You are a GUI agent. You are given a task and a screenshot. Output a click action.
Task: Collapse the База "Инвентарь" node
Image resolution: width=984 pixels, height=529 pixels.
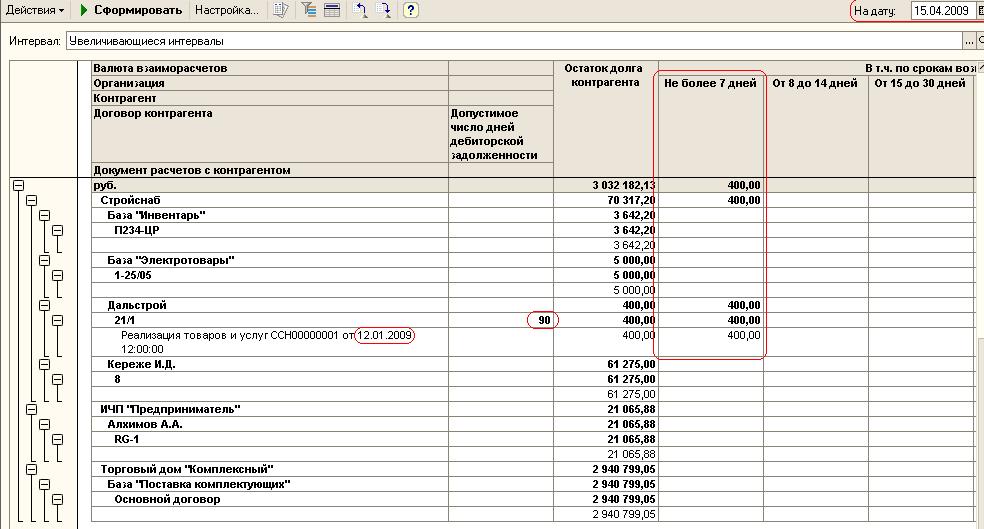coord(45,215)
